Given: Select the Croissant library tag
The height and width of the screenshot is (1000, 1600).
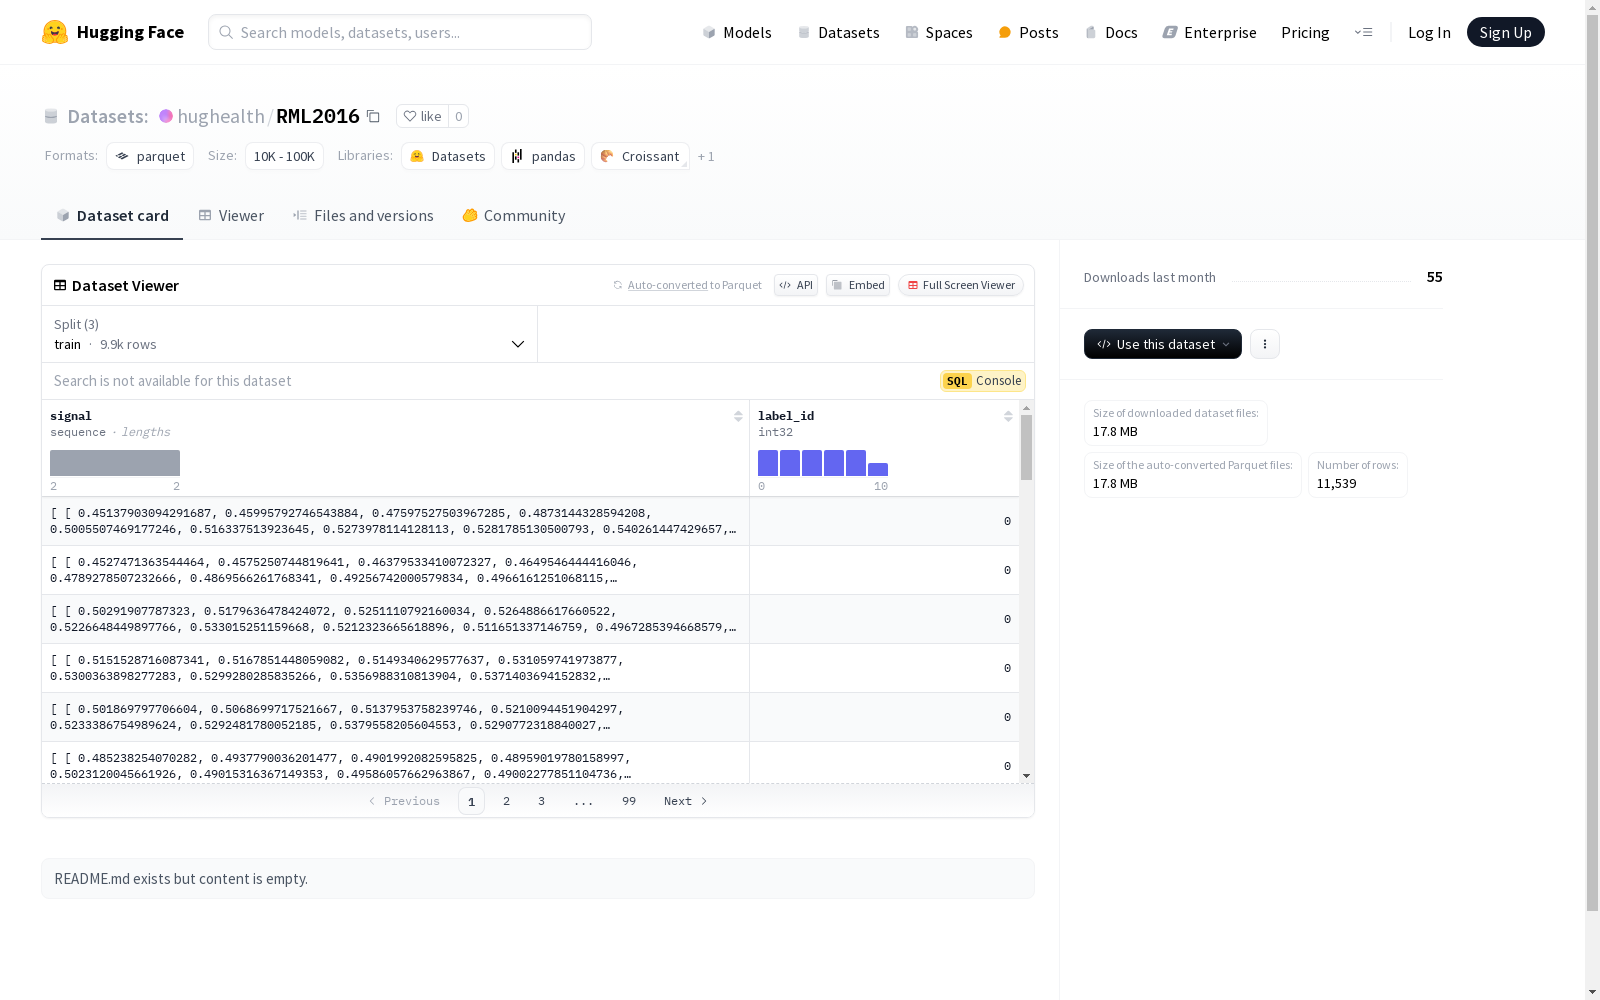Looking at the screenshot, I should click(640, 156).
